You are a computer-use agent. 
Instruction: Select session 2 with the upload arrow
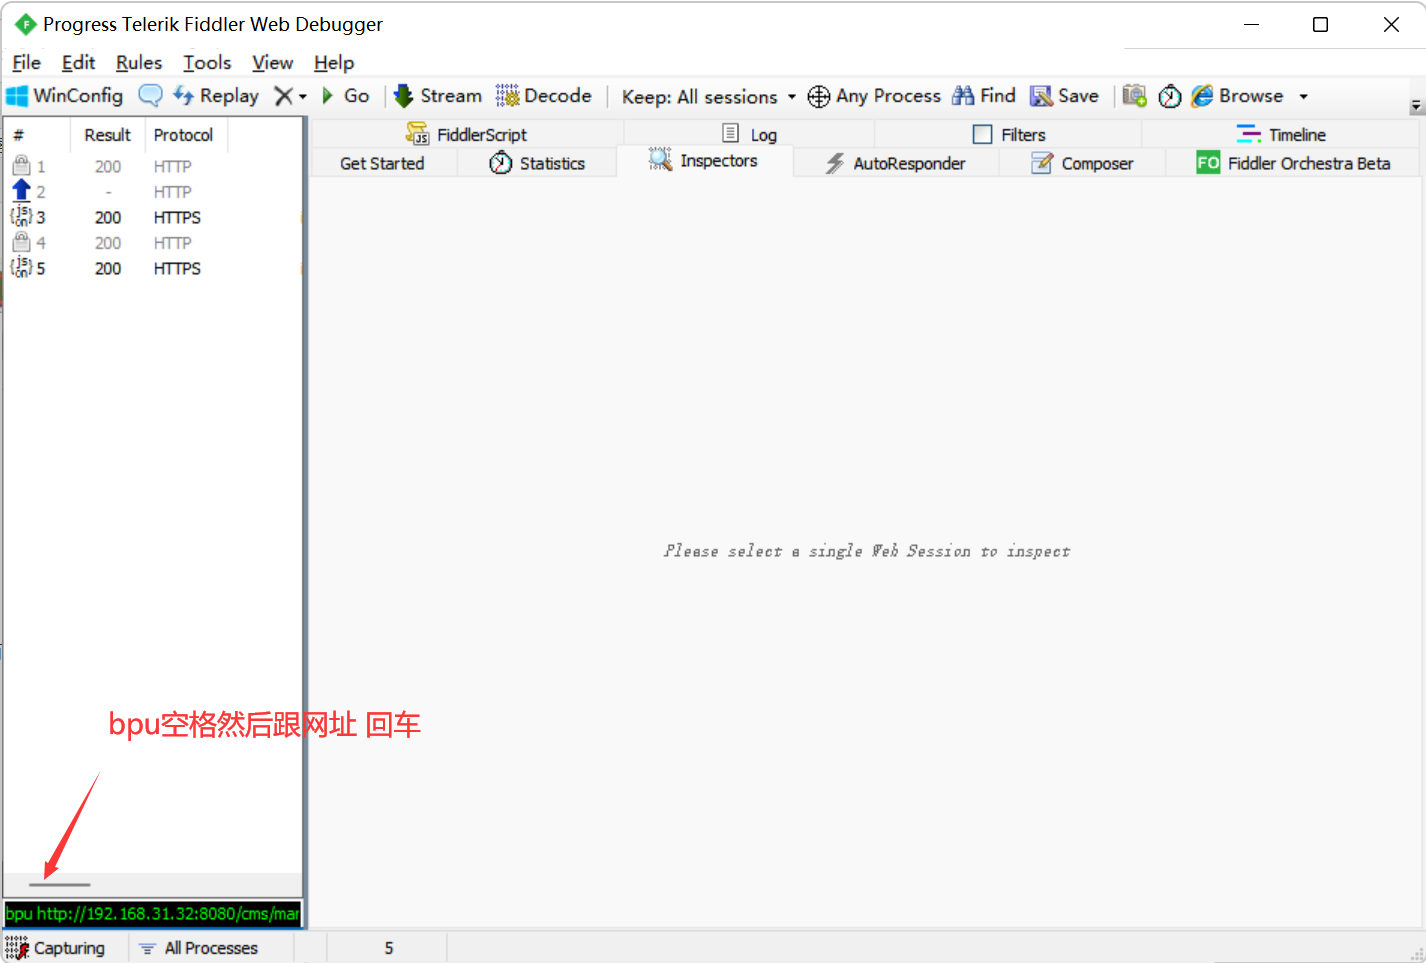pyautogui.click(x=153, y=192)
